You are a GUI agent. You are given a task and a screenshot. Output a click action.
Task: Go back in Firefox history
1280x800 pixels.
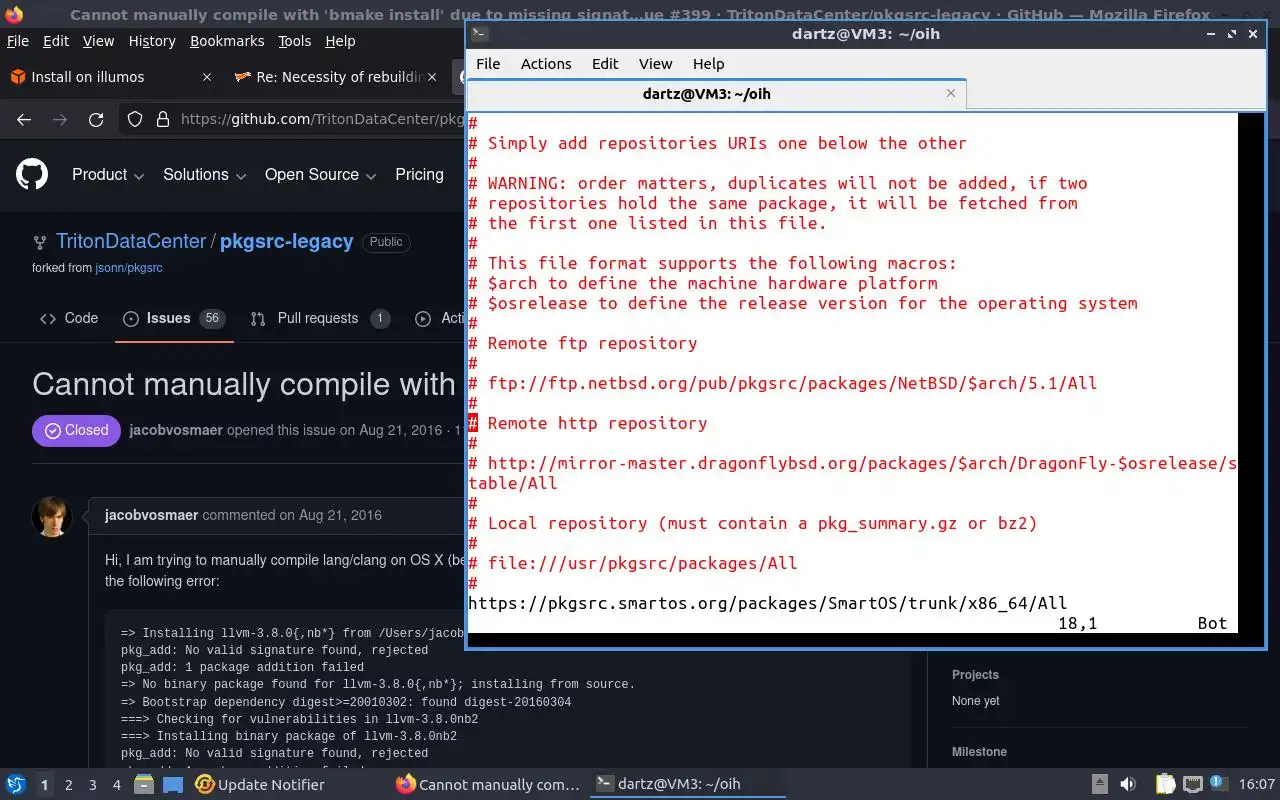pyautogui.click(x=24, y=119)
